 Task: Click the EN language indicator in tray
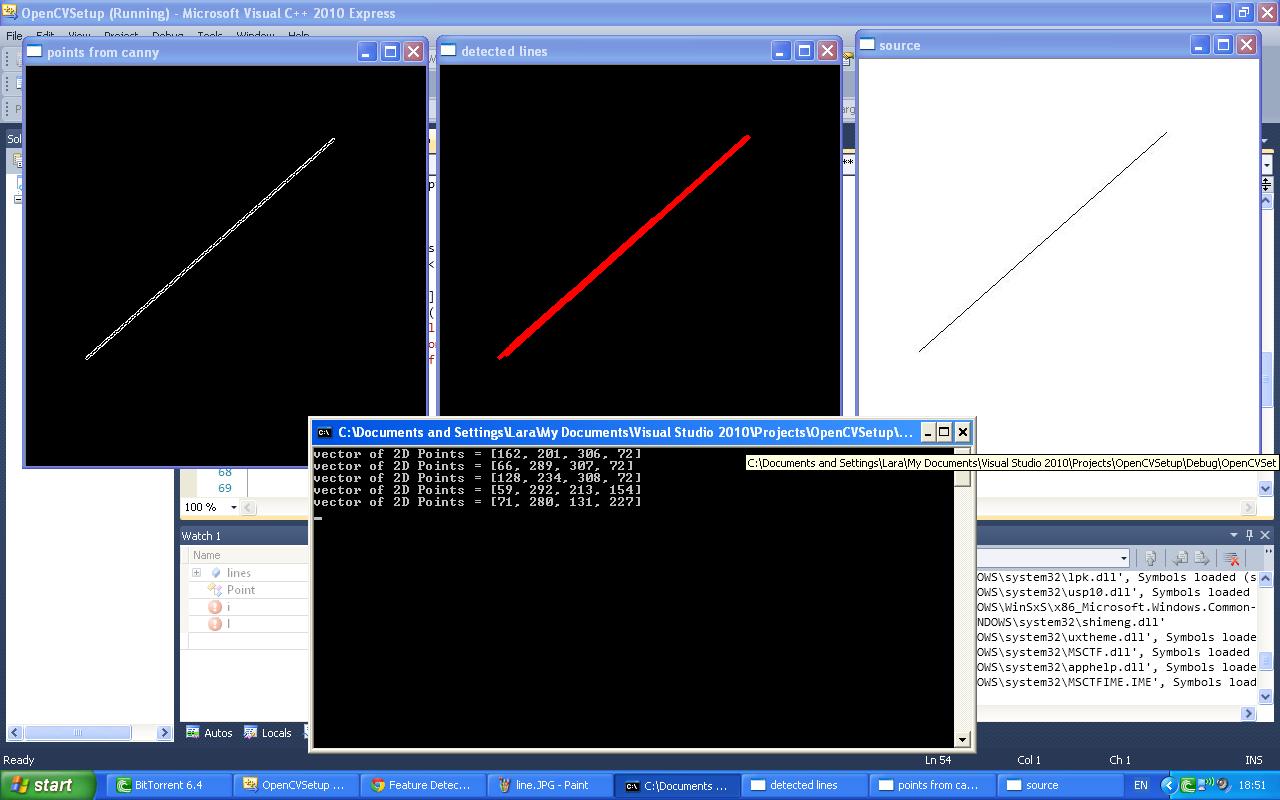(1141, 786)
